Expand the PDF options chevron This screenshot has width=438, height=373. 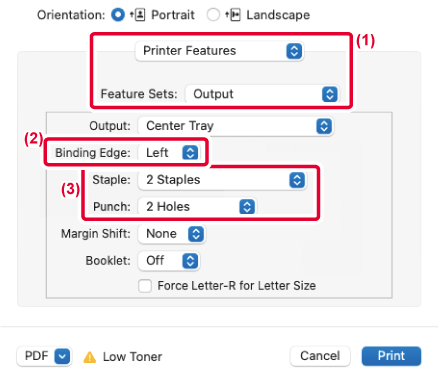62,356
